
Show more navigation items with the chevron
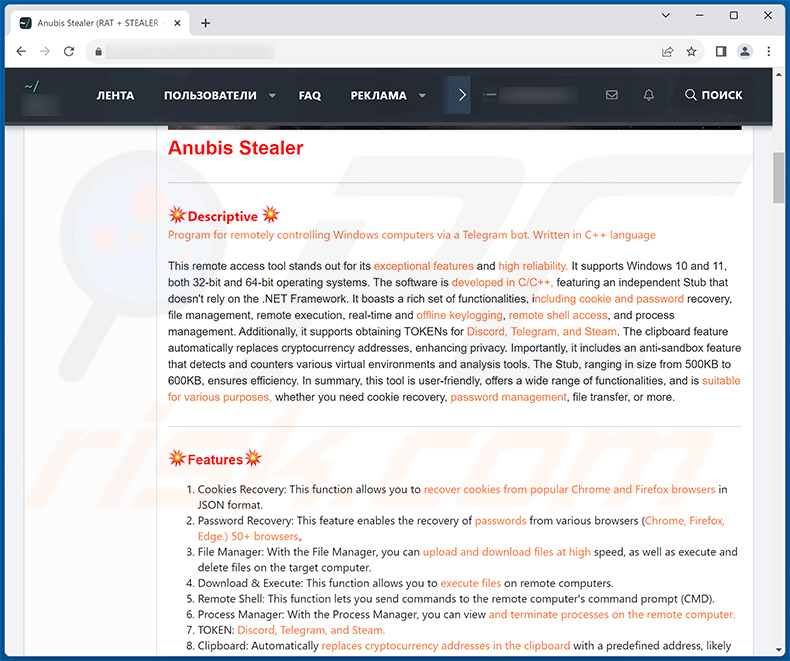pyautogui.click(x=462, y=95)
